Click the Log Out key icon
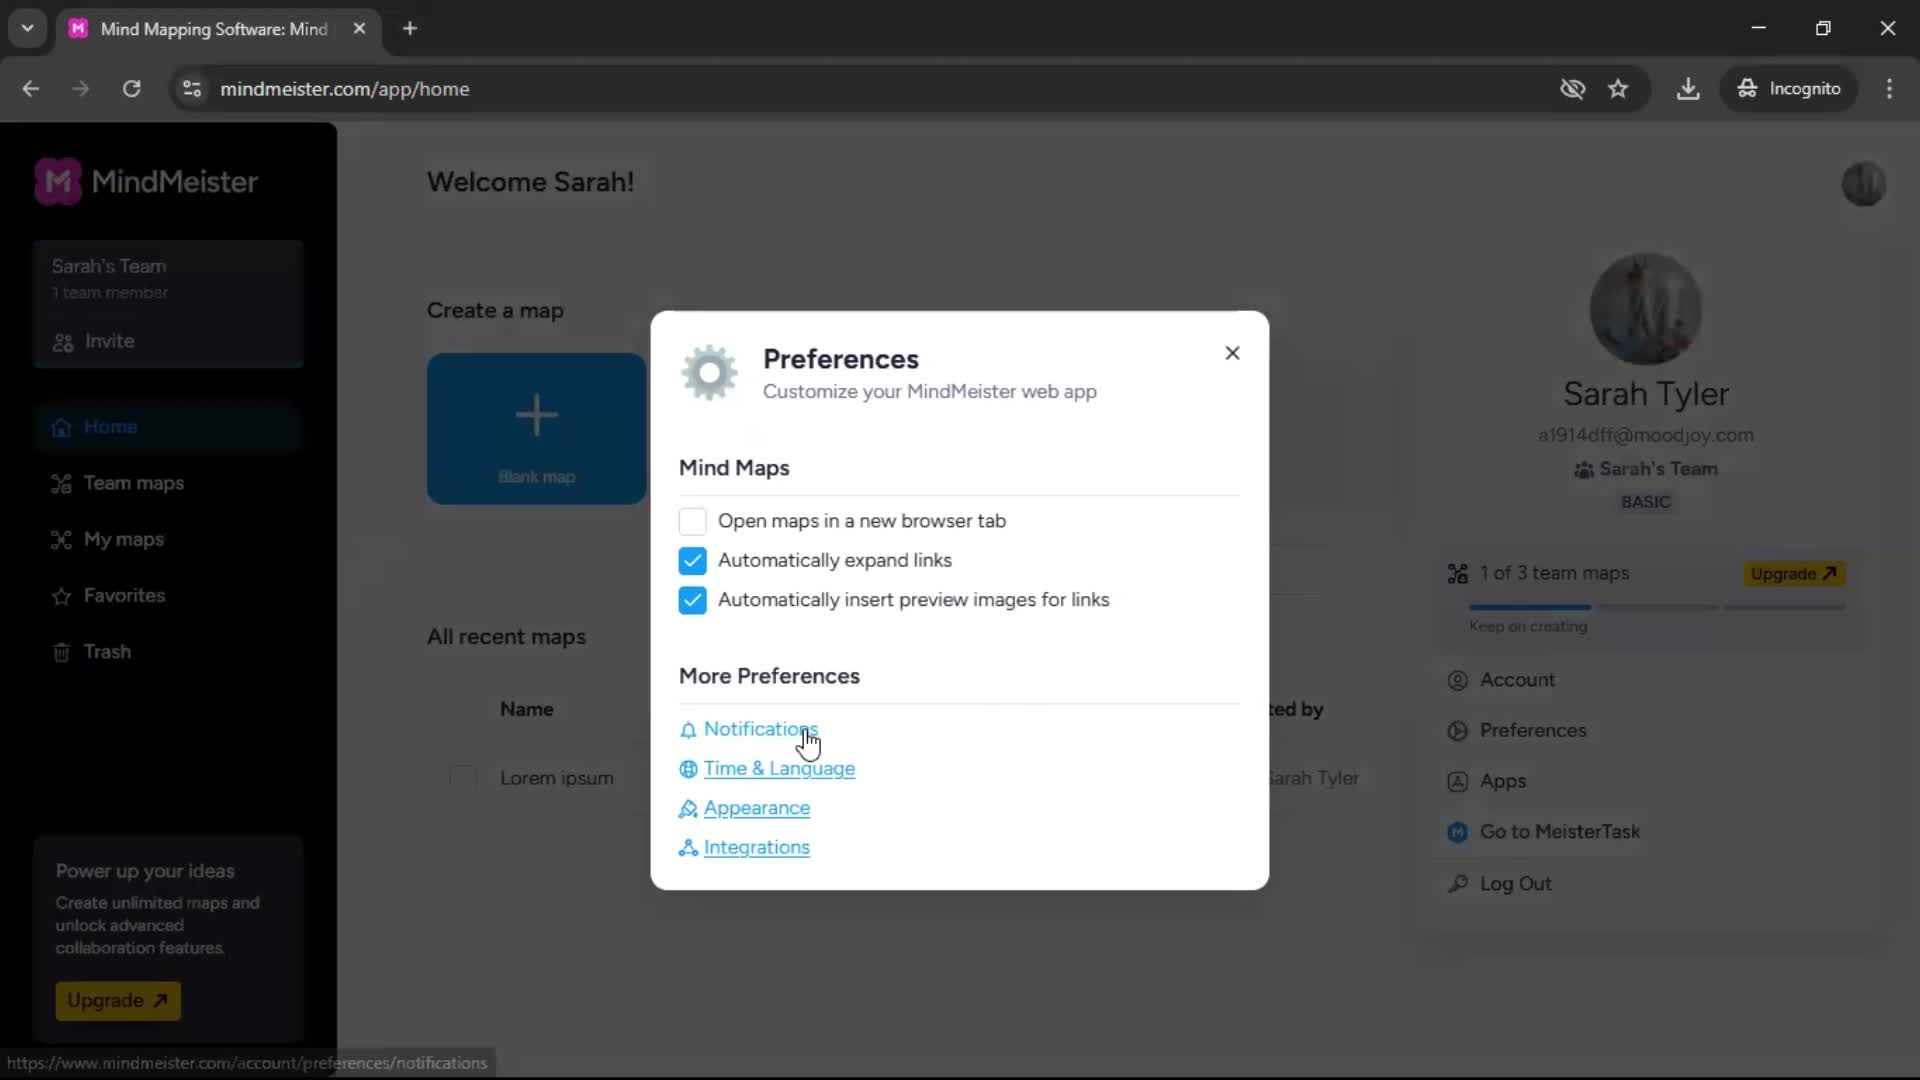The height and width of the screenshot is (1080, 1920). (1457, 884)
